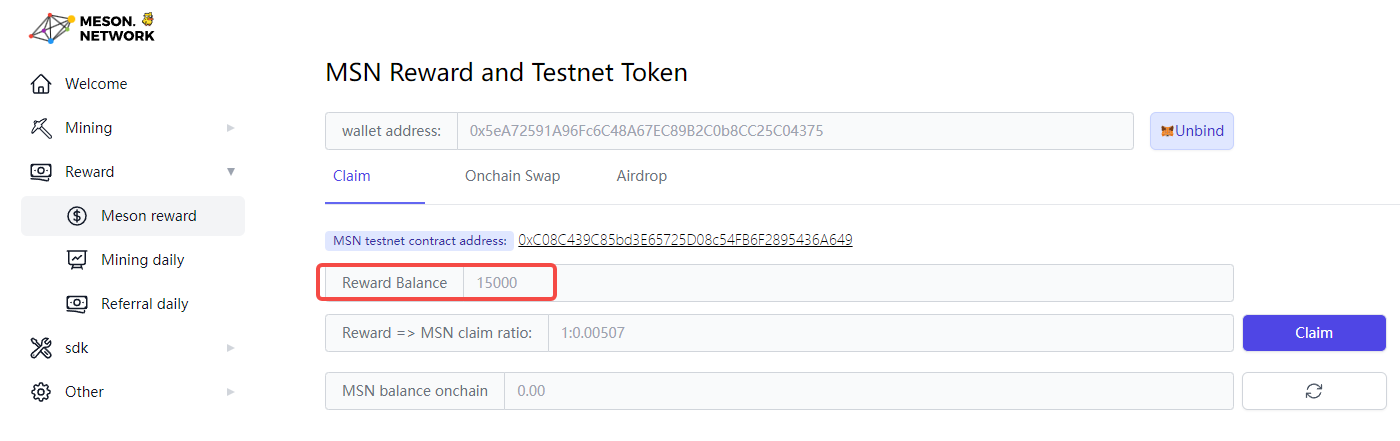Click the Meson Network logo
Viewport: 1400px width, 441px height.
[x=92, y=27]
